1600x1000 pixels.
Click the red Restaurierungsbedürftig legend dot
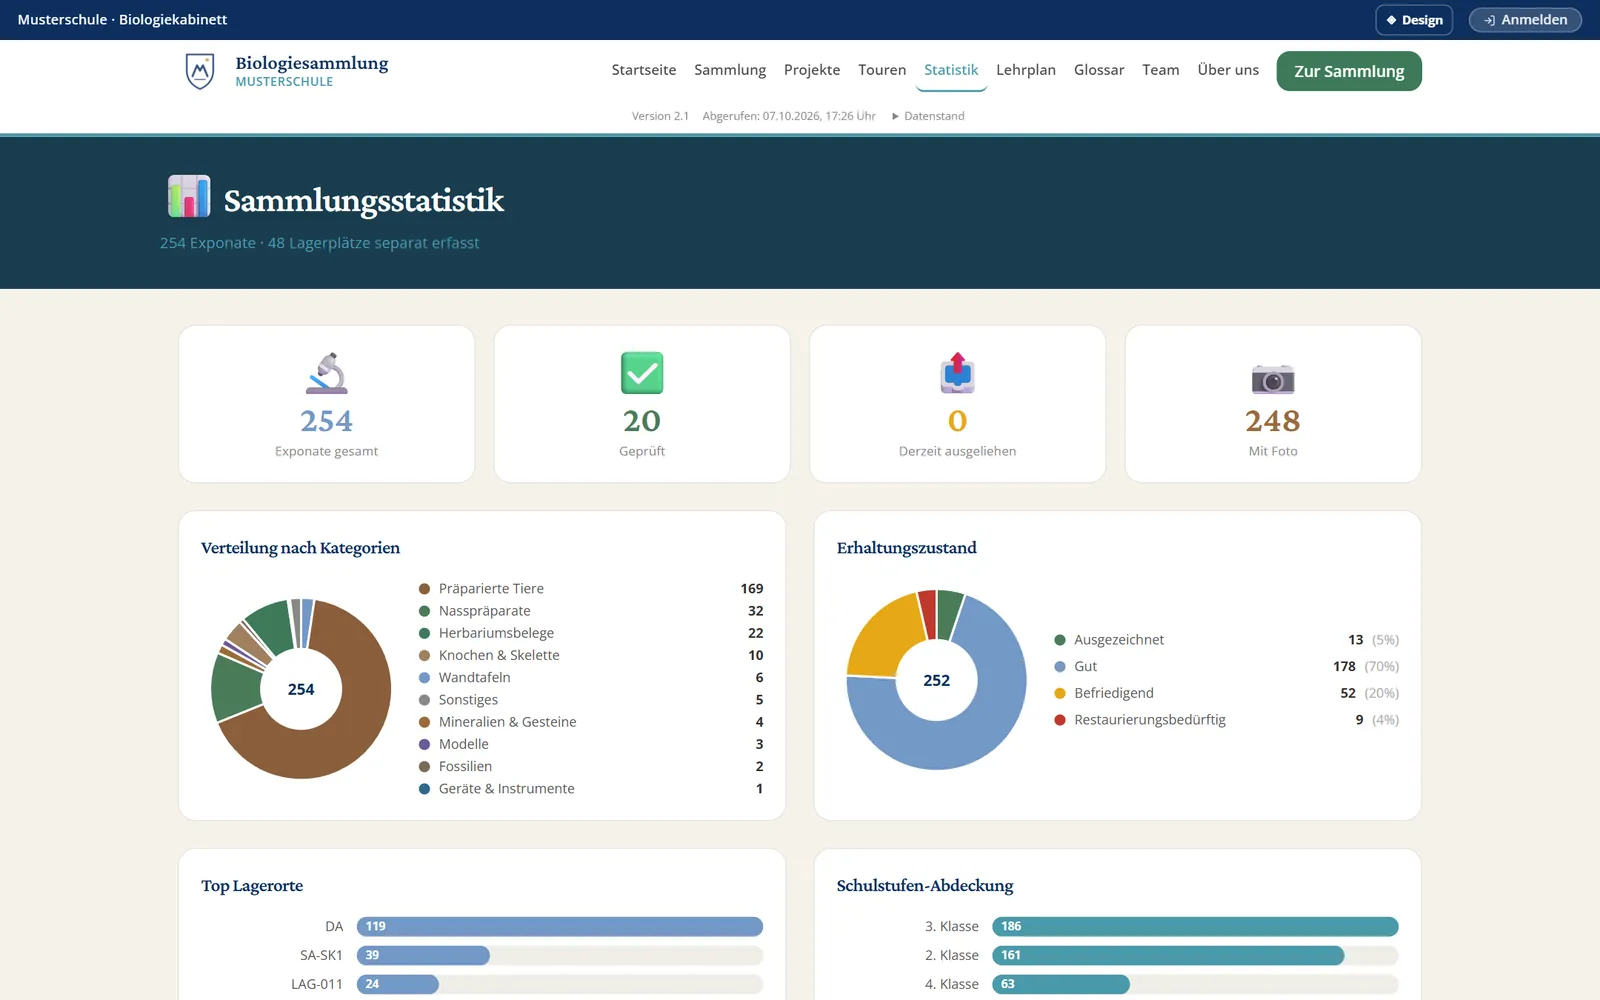(x=1060, y=720)
